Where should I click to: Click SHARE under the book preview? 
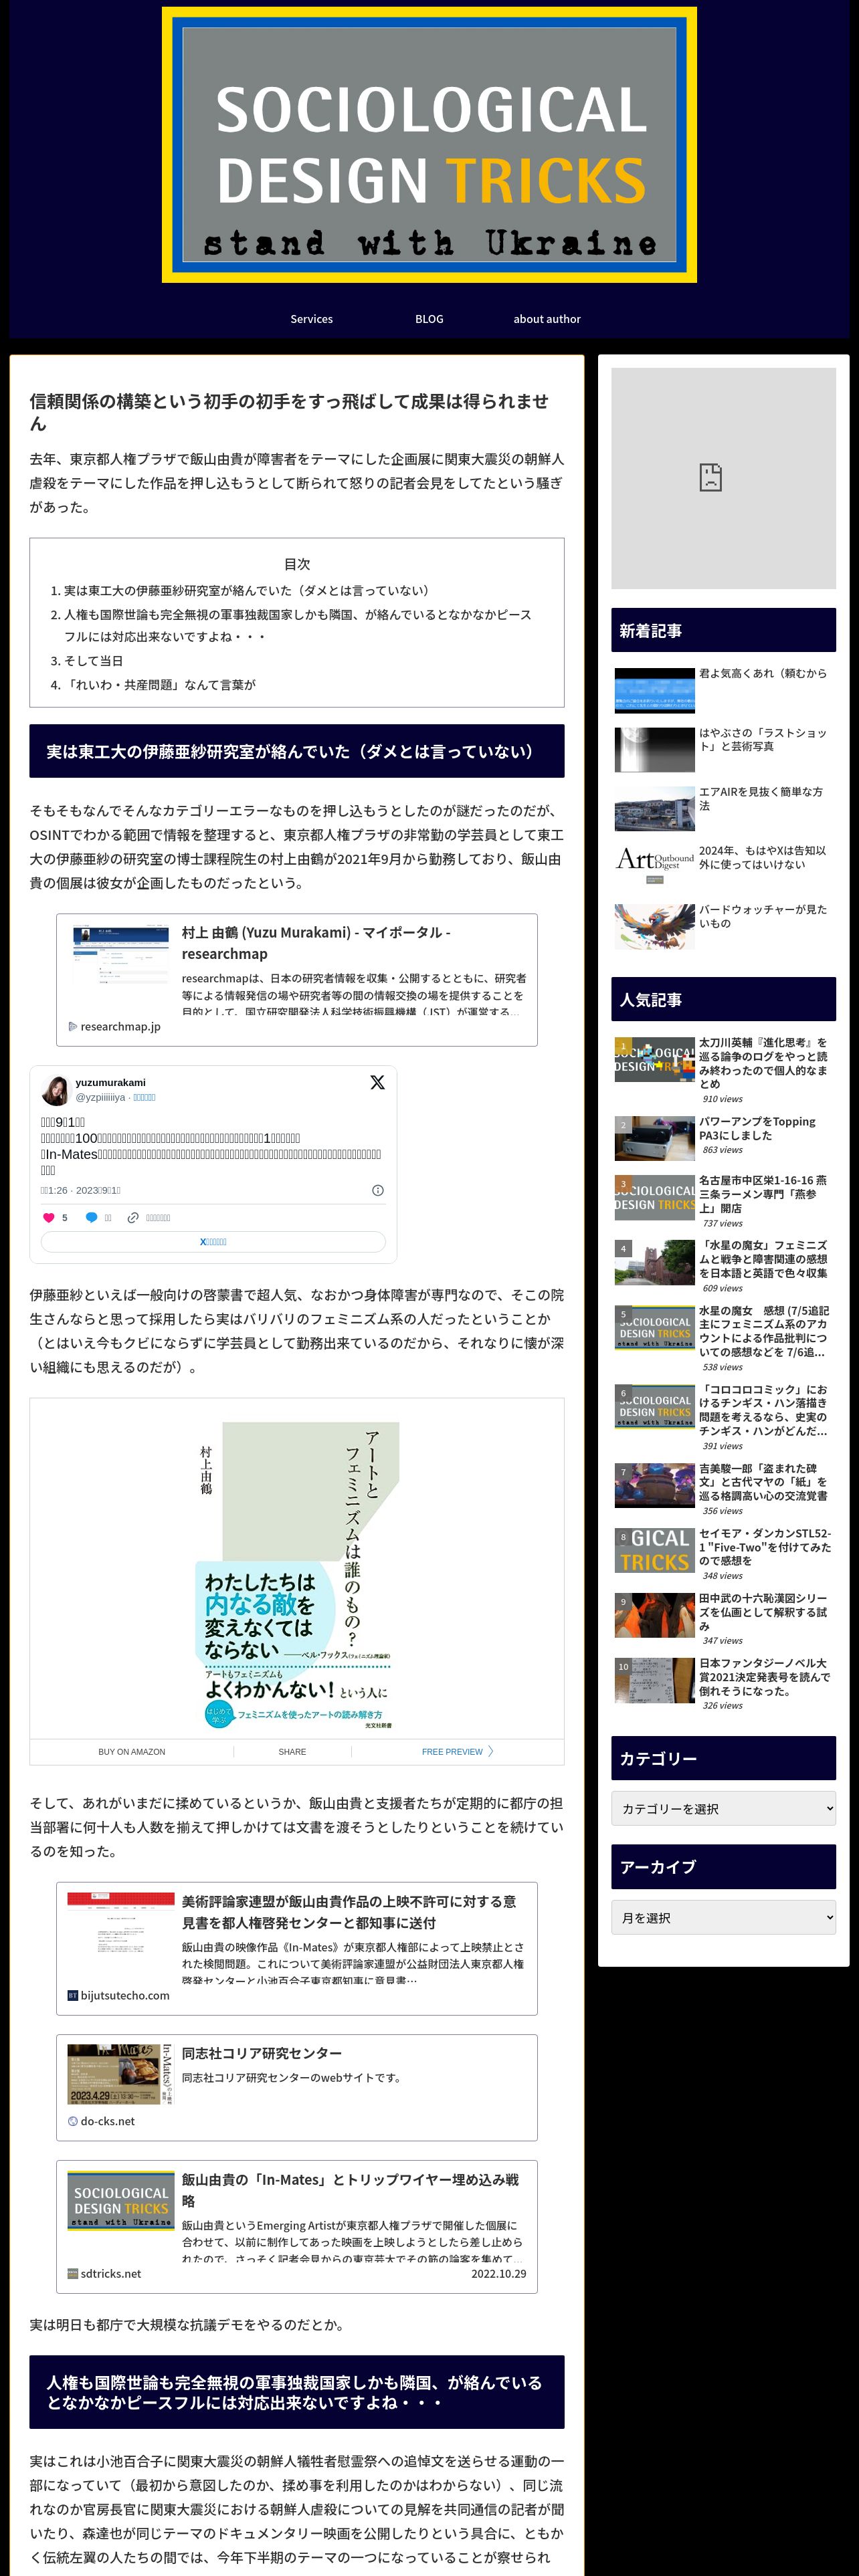coord(292,1751)
